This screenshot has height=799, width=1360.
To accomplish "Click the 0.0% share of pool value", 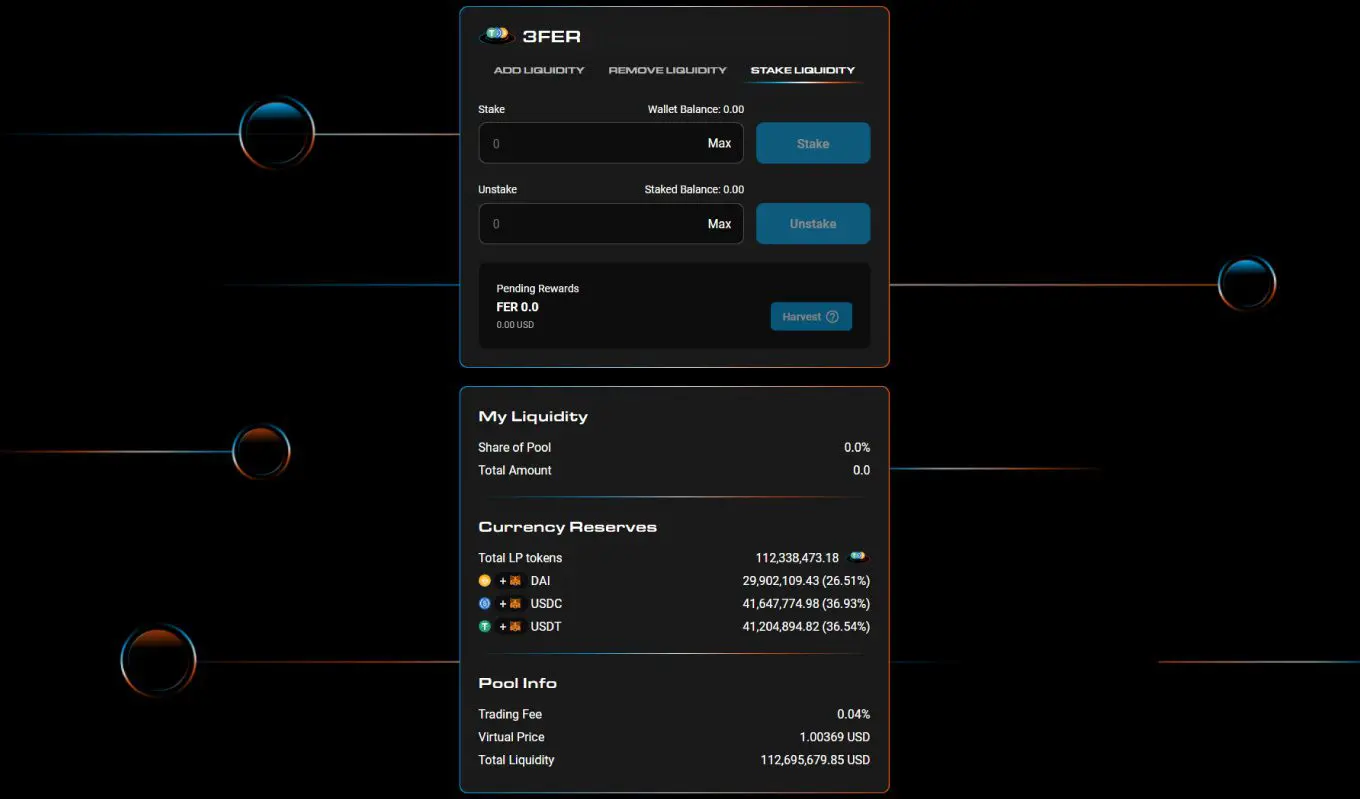I will pyautogui.click(x=857, y=448).
